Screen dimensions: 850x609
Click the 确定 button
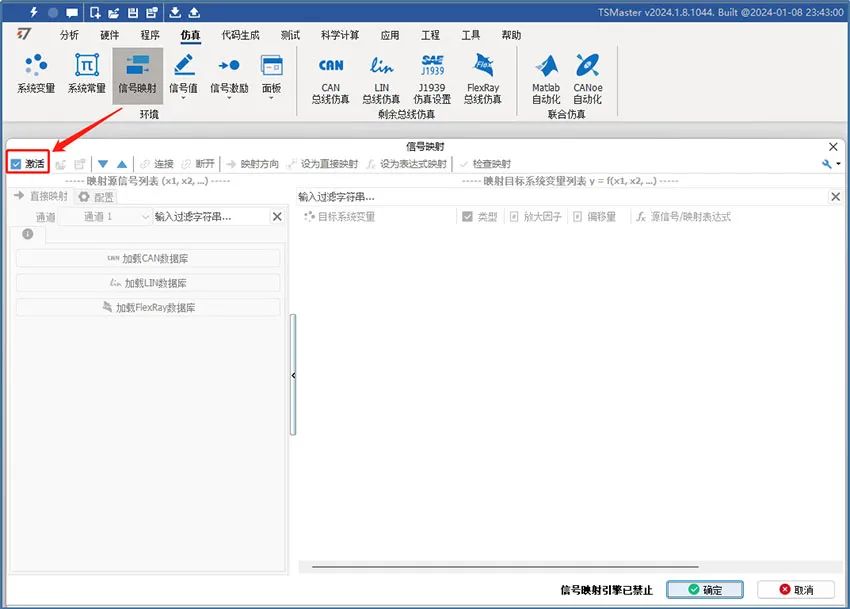(x=704, y=590)
